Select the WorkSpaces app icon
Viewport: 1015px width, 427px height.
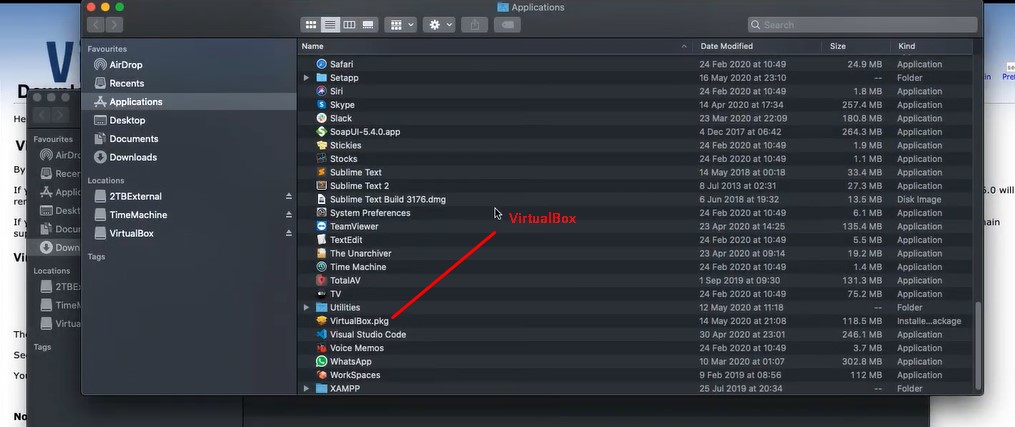click(x=321, y=375)
